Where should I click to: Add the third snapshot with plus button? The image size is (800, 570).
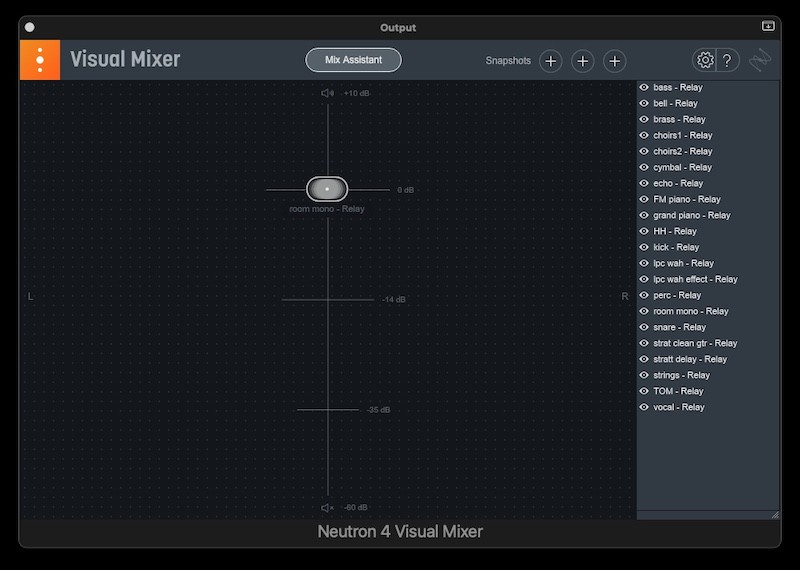[x=615, y=61]
